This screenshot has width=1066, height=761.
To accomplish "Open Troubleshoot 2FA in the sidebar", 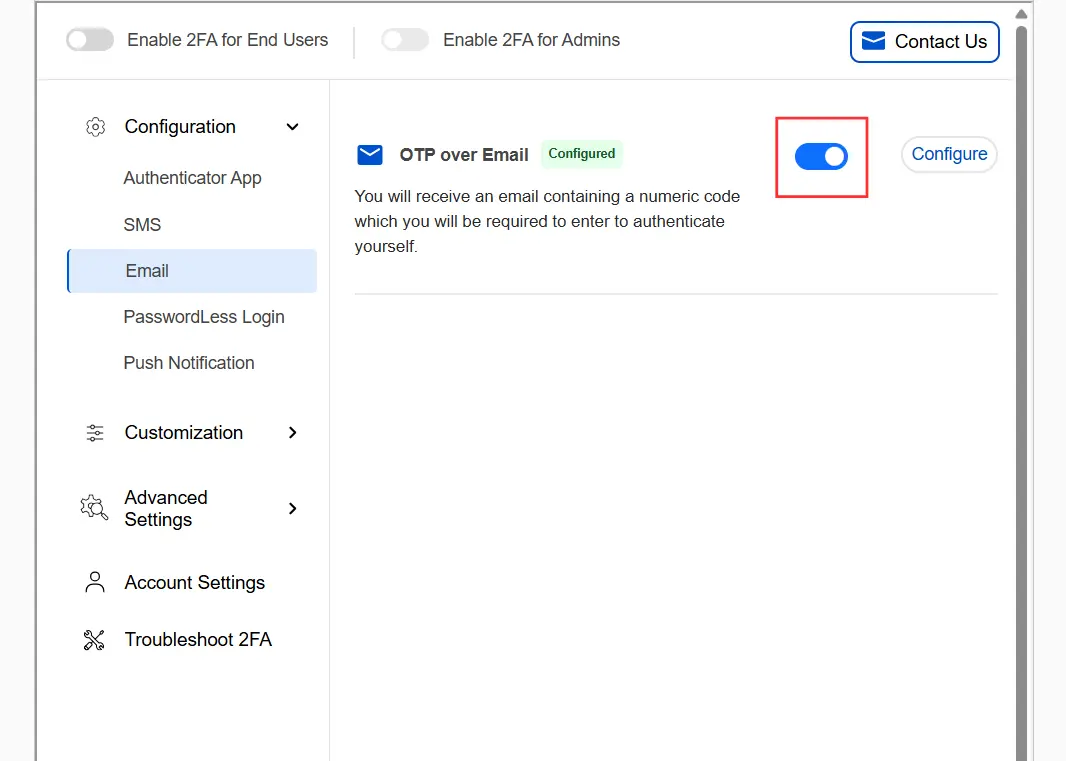I will click(x=198, y=640).
